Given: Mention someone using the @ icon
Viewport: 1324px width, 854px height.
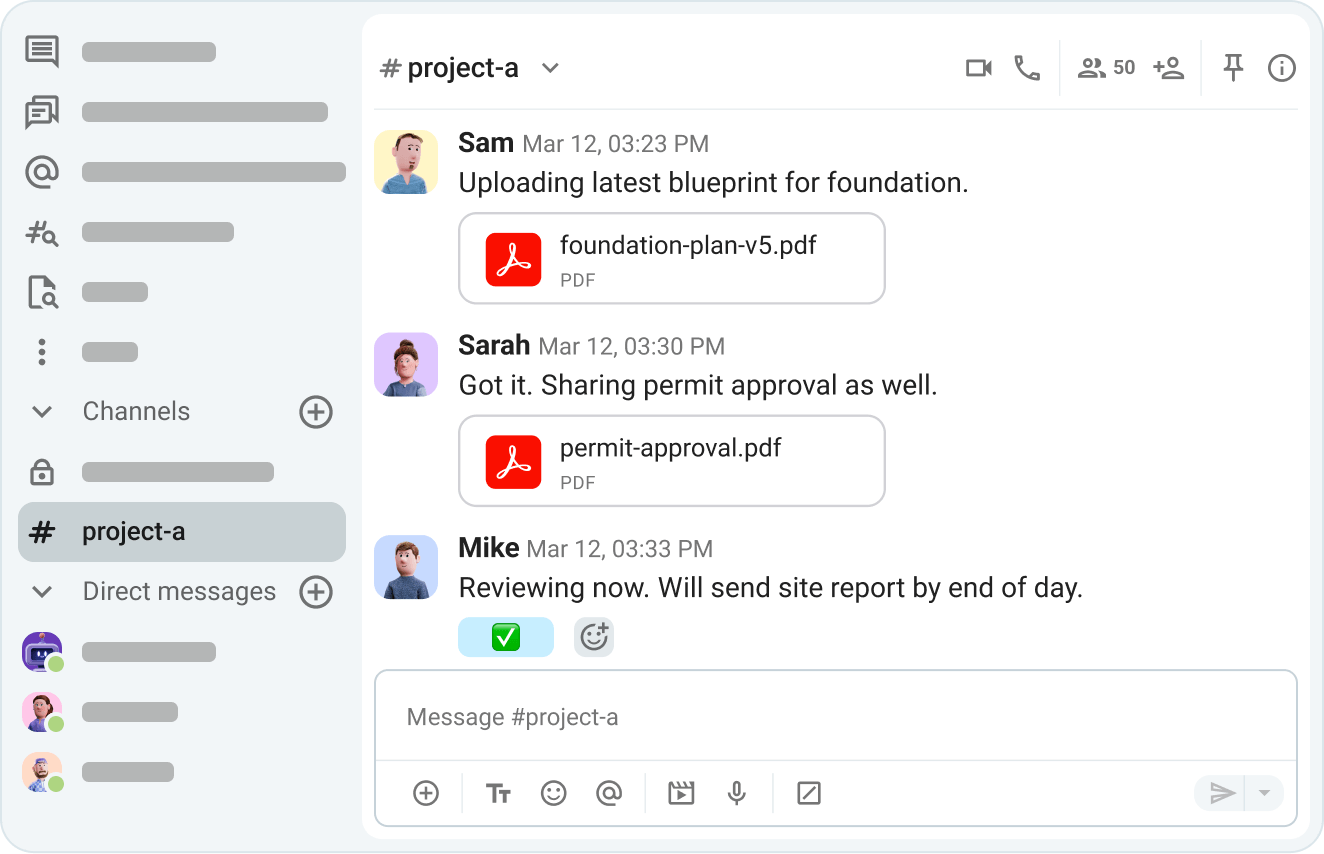Looking at the screenshot, I should tap(610, 793).
